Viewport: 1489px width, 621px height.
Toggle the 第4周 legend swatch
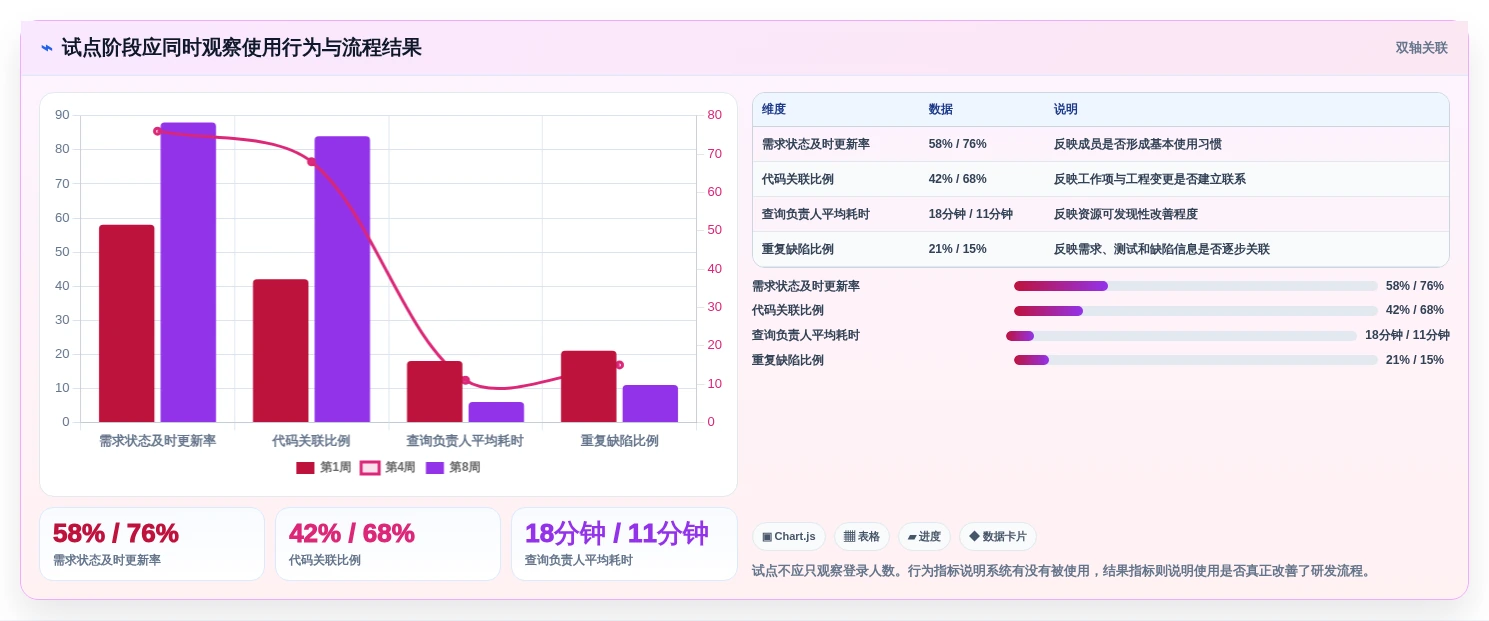pos(370,467)
